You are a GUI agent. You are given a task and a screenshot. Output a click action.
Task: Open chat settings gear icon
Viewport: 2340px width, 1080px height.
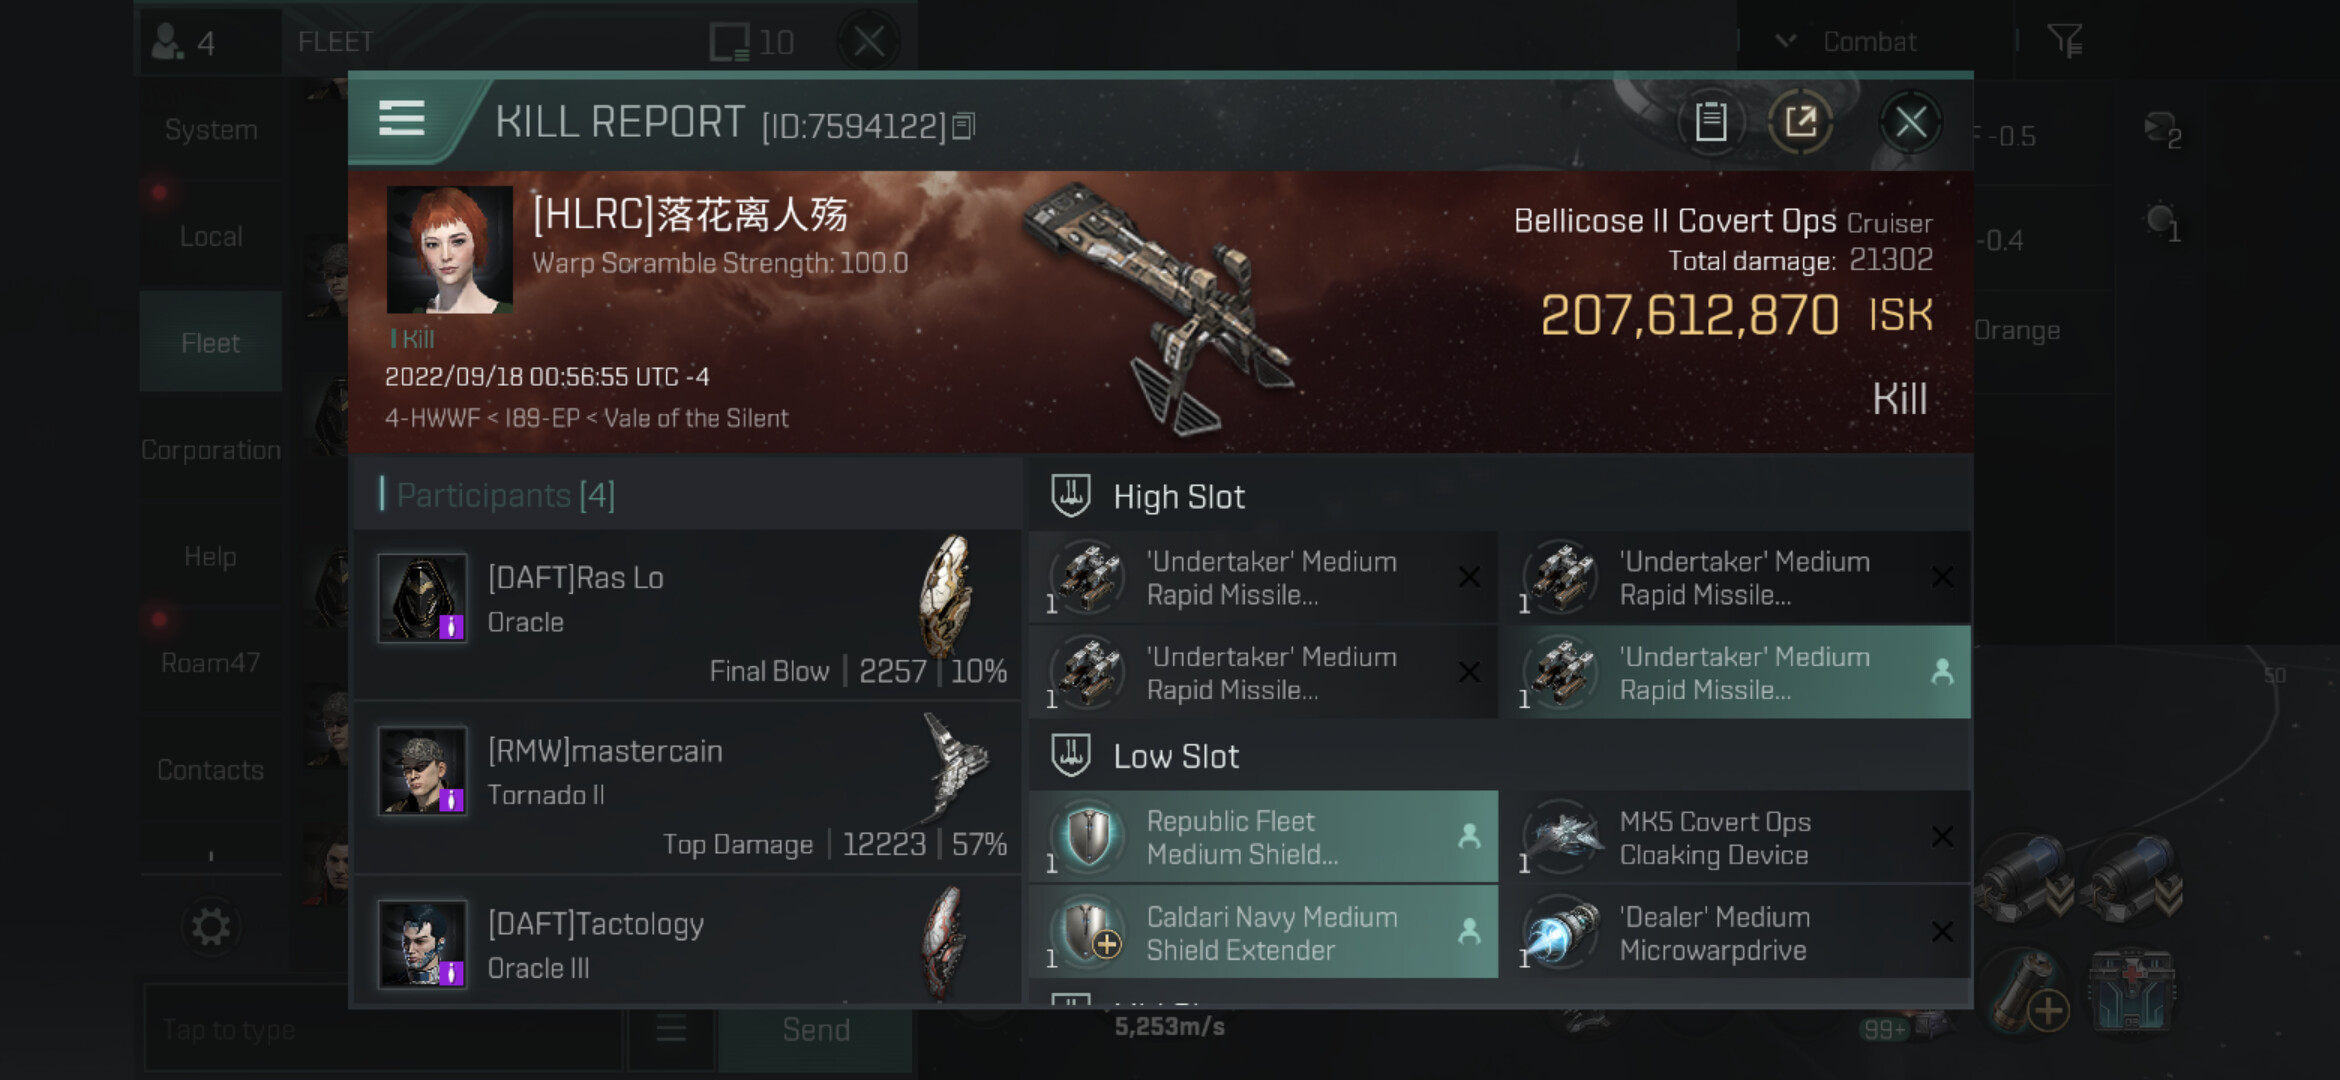coord(211,927)
